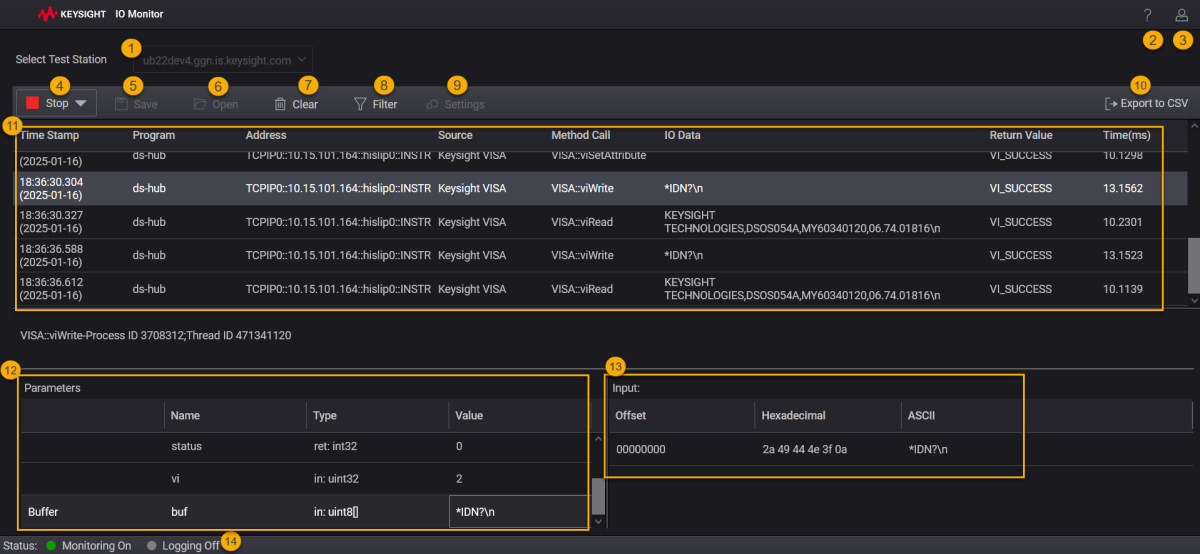The width and height of the screenshot is (1200, 554).
Task: Click the Logging Off status indicator
Action: click(183, 546)
